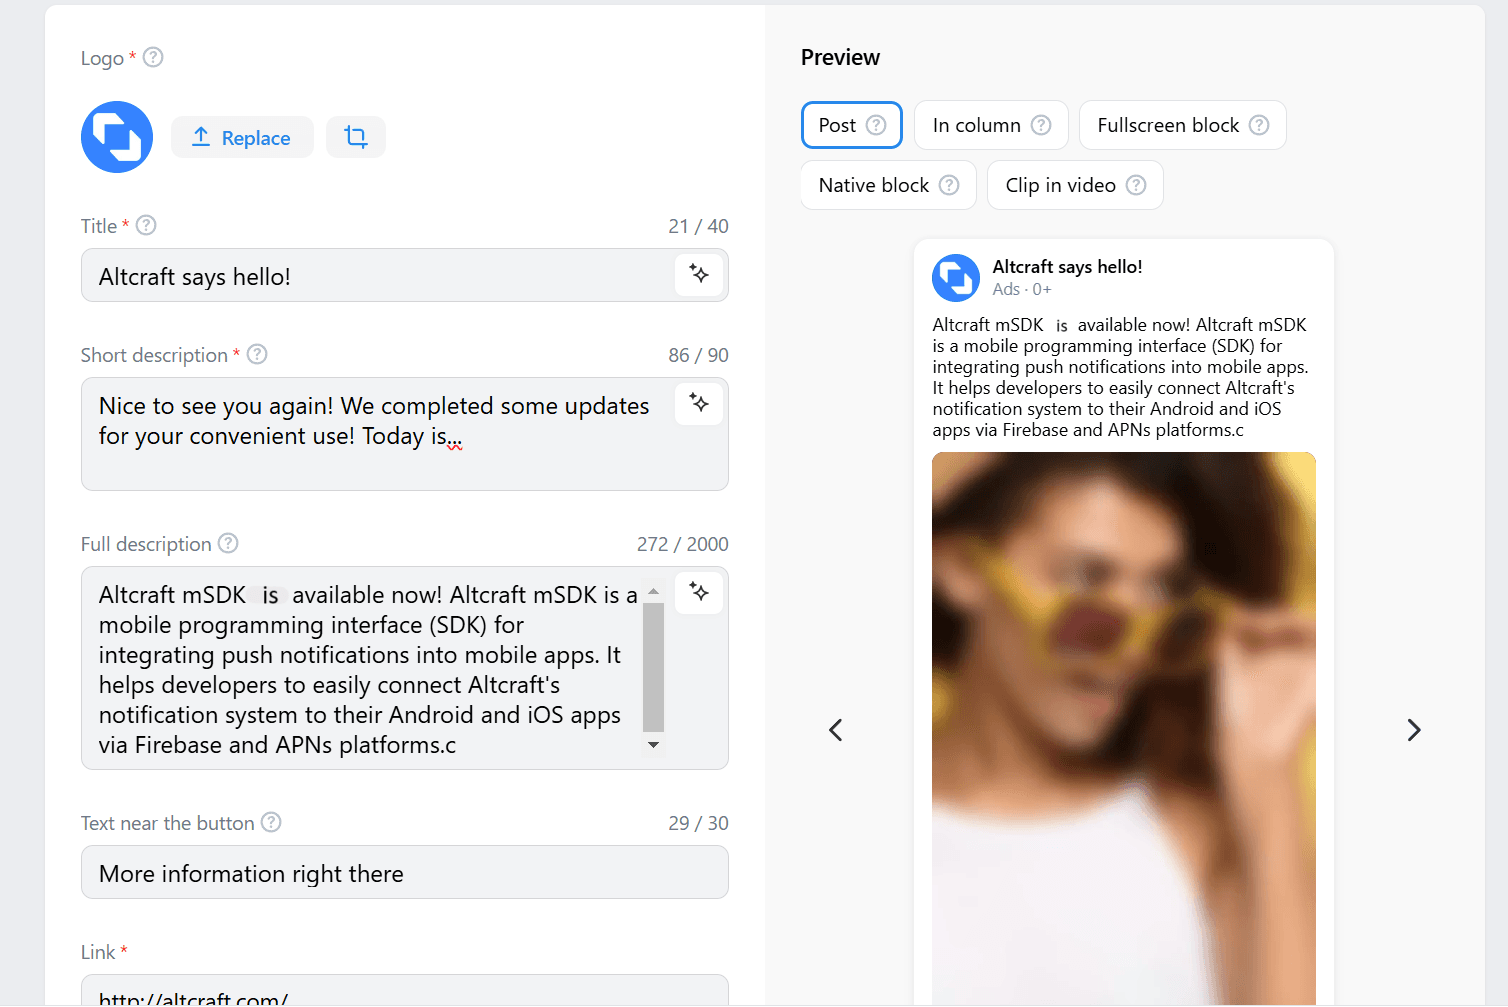1508x1007 pixels.
Task: Select the Post preview tab
Action: tap(852, 125)
